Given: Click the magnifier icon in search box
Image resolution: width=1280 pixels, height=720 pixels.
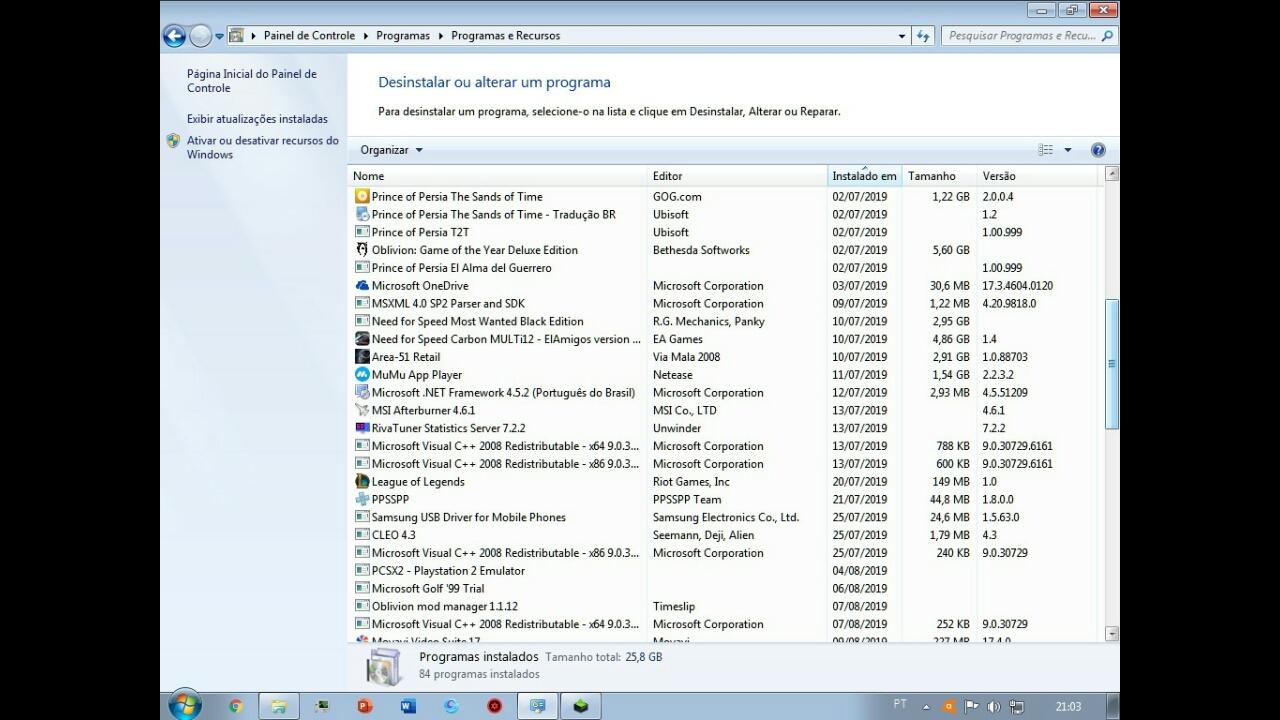Looking at the screenshot, I should pyautogui.click(x=1107, y=36).
